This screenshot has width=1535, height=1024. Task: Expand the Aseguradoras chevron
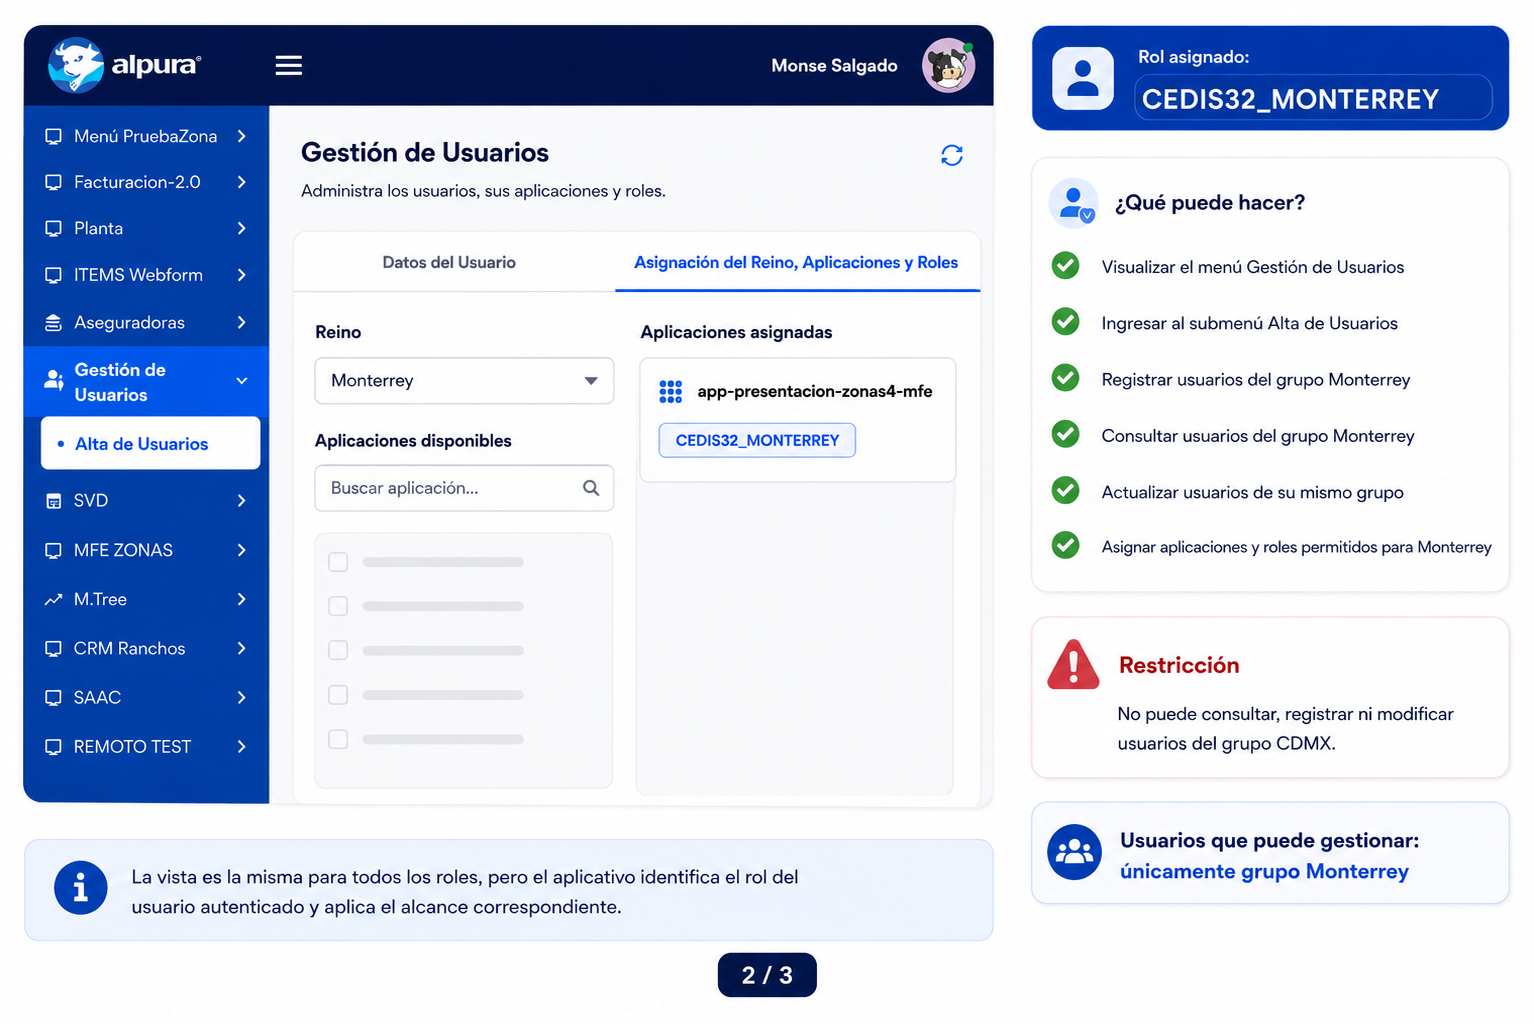pos(242,323)
